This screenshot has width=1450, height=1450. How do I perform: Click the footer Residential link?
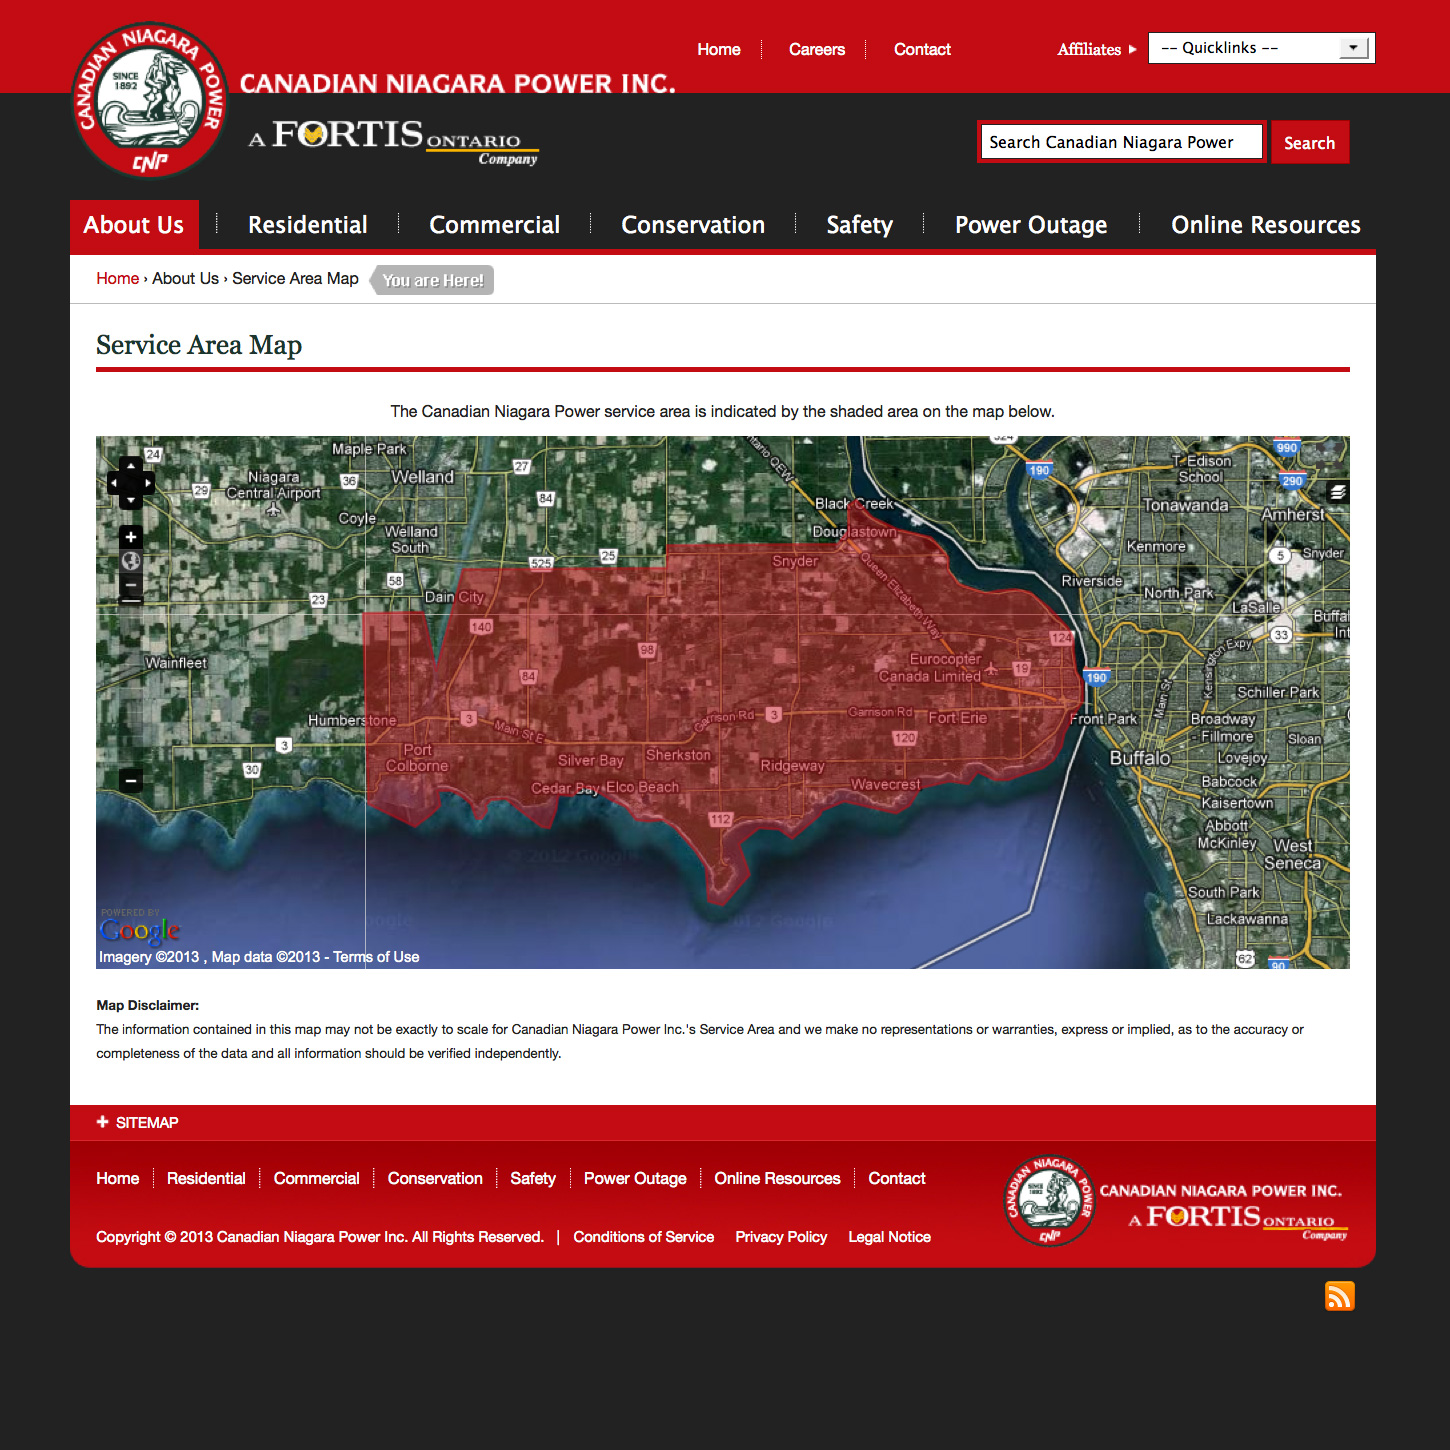206,1178
